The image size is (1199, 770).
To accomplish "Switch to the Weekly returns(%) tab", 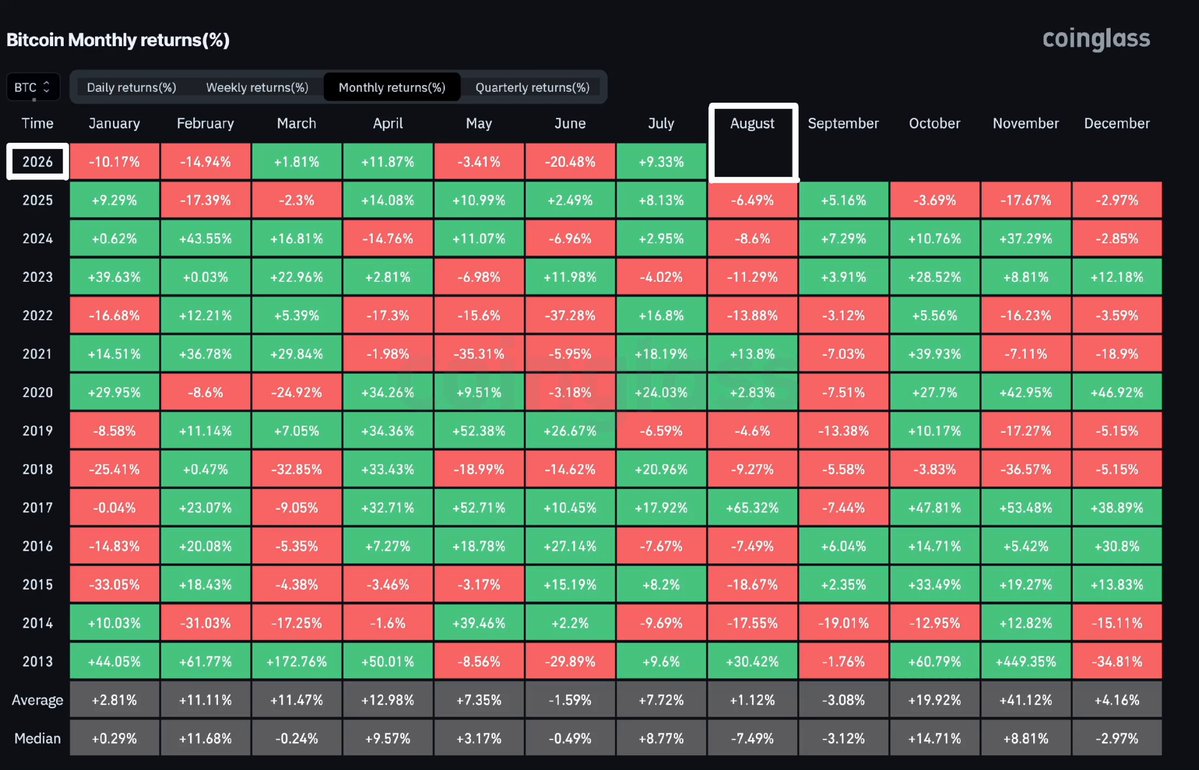I will (257, 87).
